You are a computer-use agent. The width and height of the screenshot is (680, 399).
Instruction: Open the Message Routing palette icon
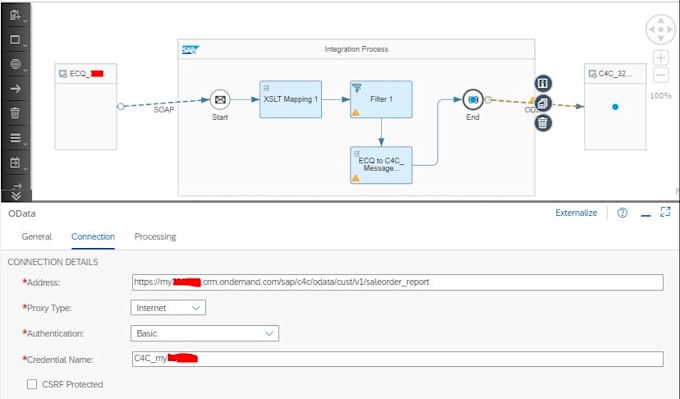[16, 186]
